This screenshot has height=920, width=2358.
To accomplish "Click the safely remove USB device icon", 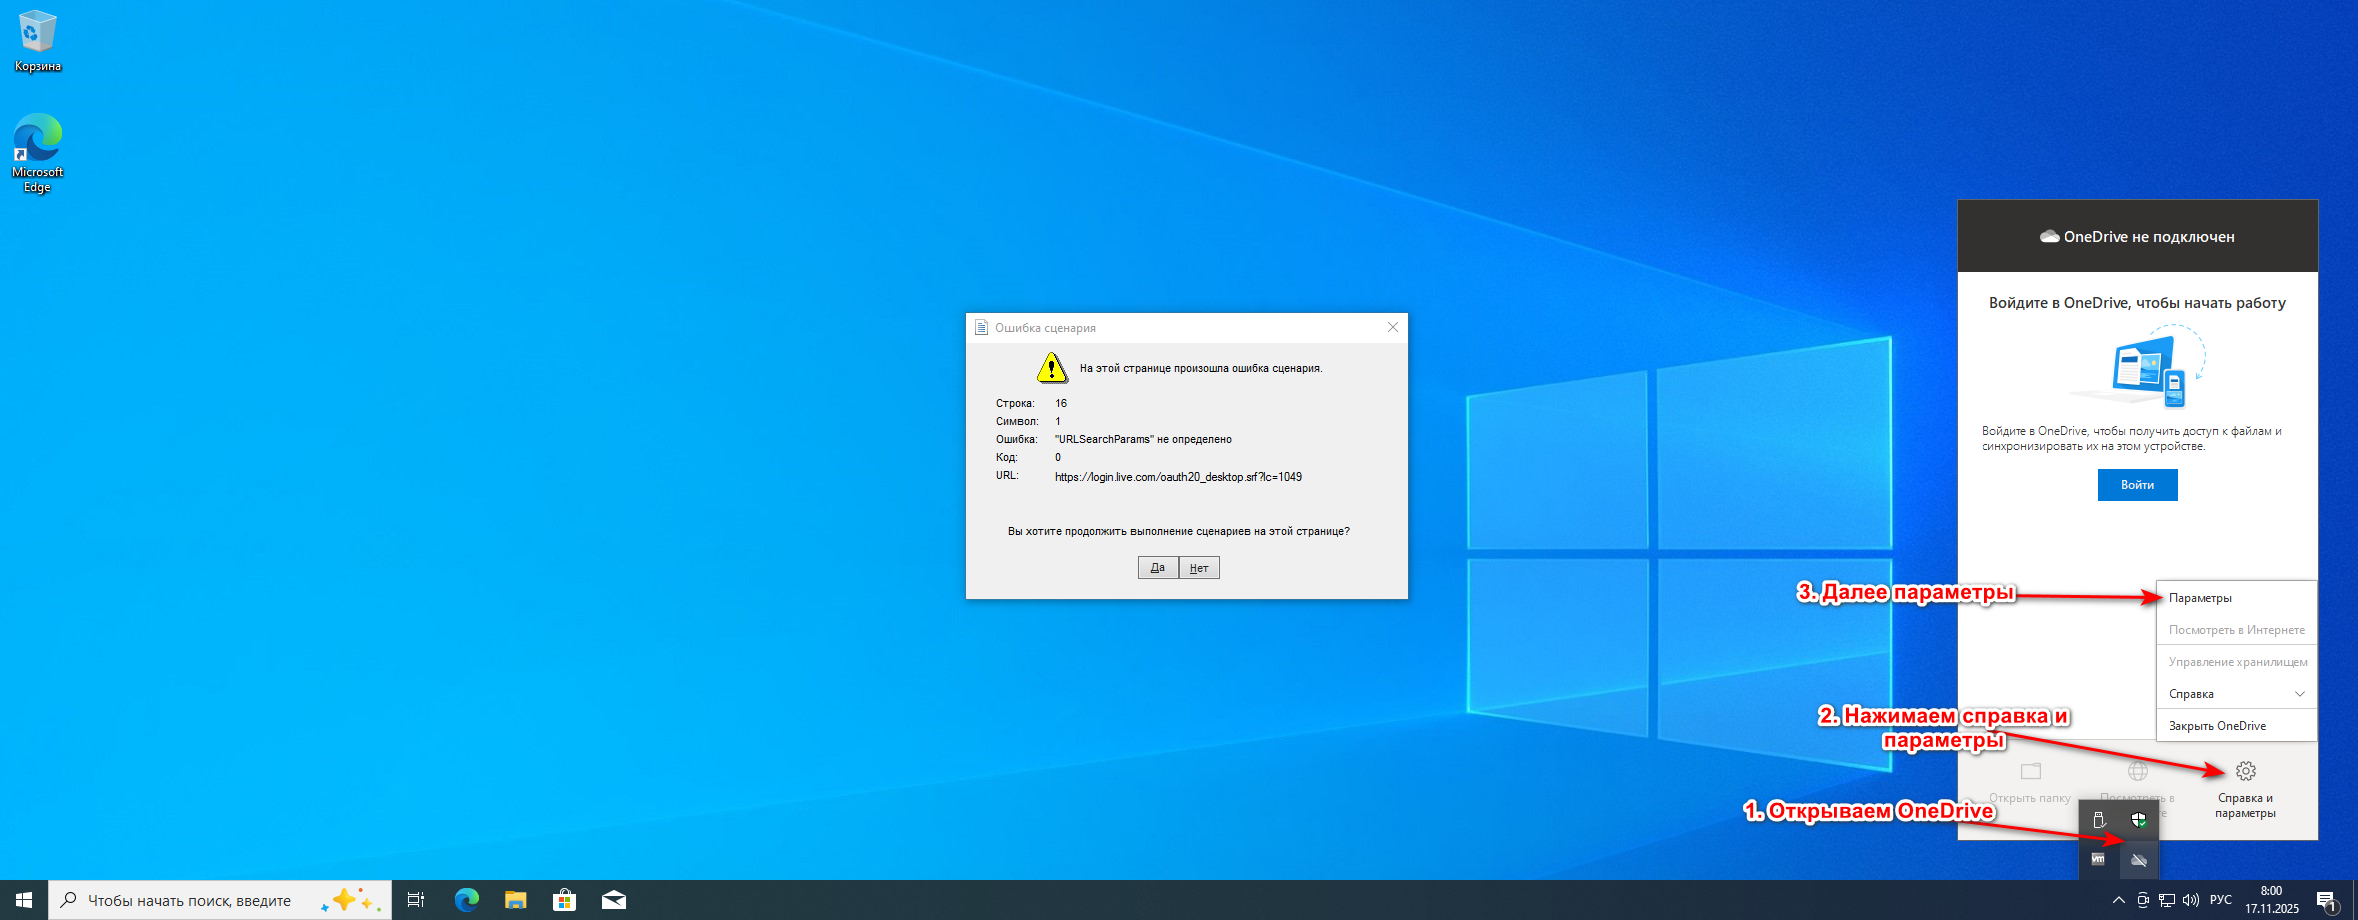I will click(2098, 820).
